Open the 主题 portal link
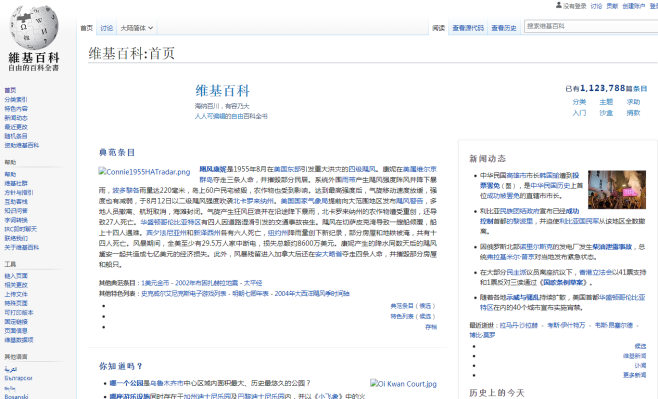 [606, 102]
